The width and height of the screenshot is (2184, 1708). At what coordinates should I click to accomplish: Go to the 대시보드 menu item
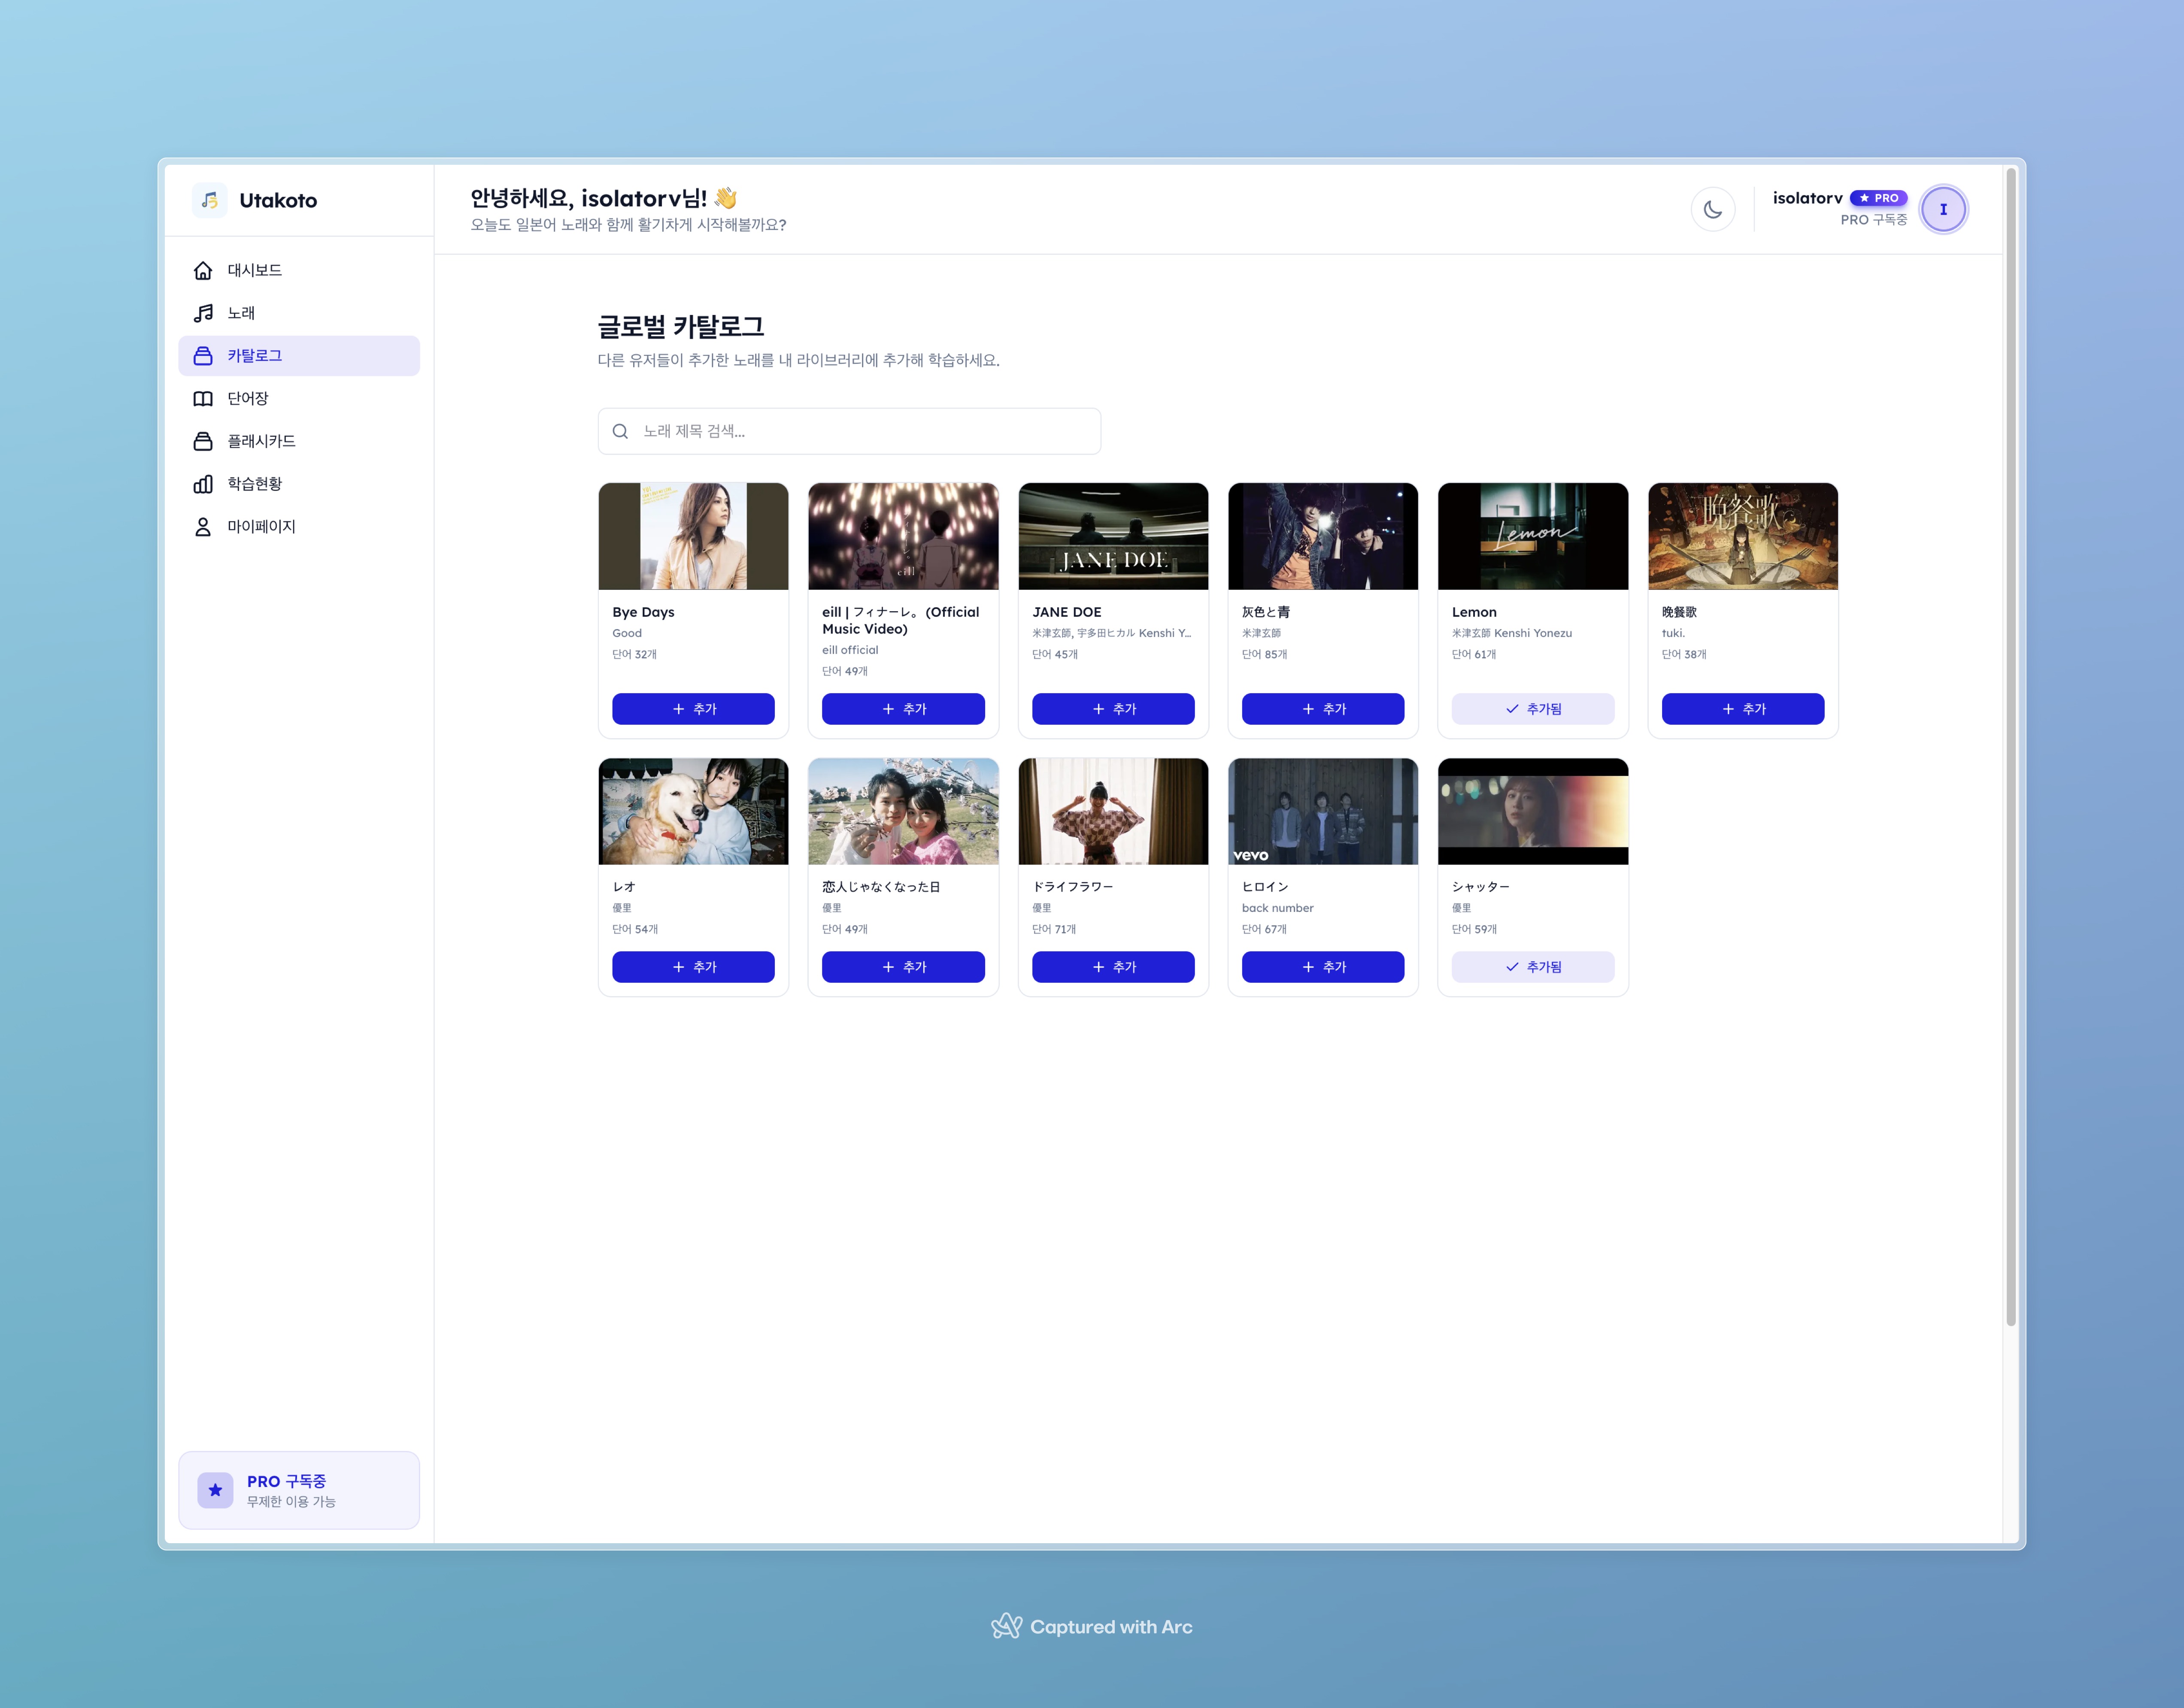tap(254, 271)
